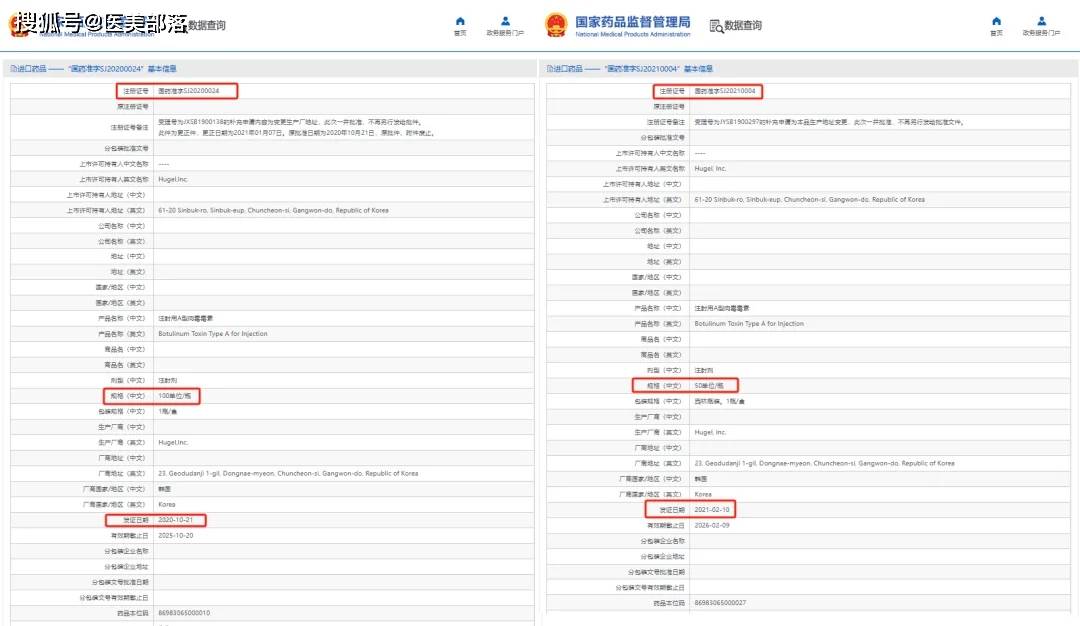Click the issue date 2020-10-21
This screenshot has width=1080, height=626.
tap(176, 520)
